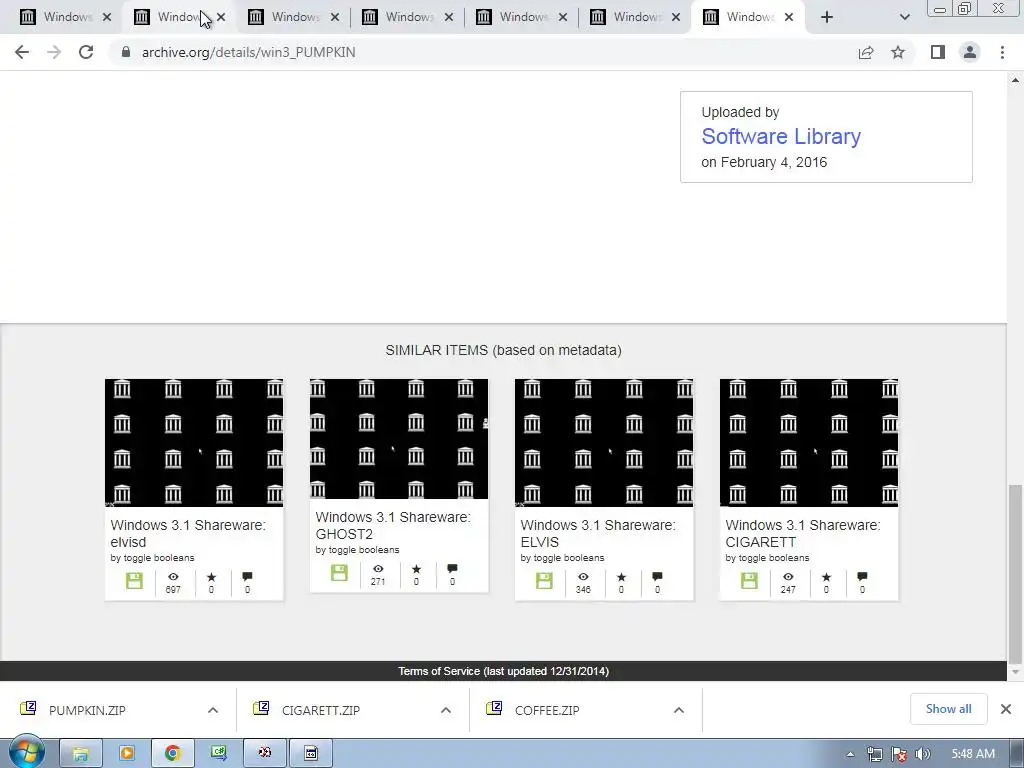The height and width of the screenshot is (768, 1024).
Task: Switch to the second Windows tab
Action: [x=170, y=17]
